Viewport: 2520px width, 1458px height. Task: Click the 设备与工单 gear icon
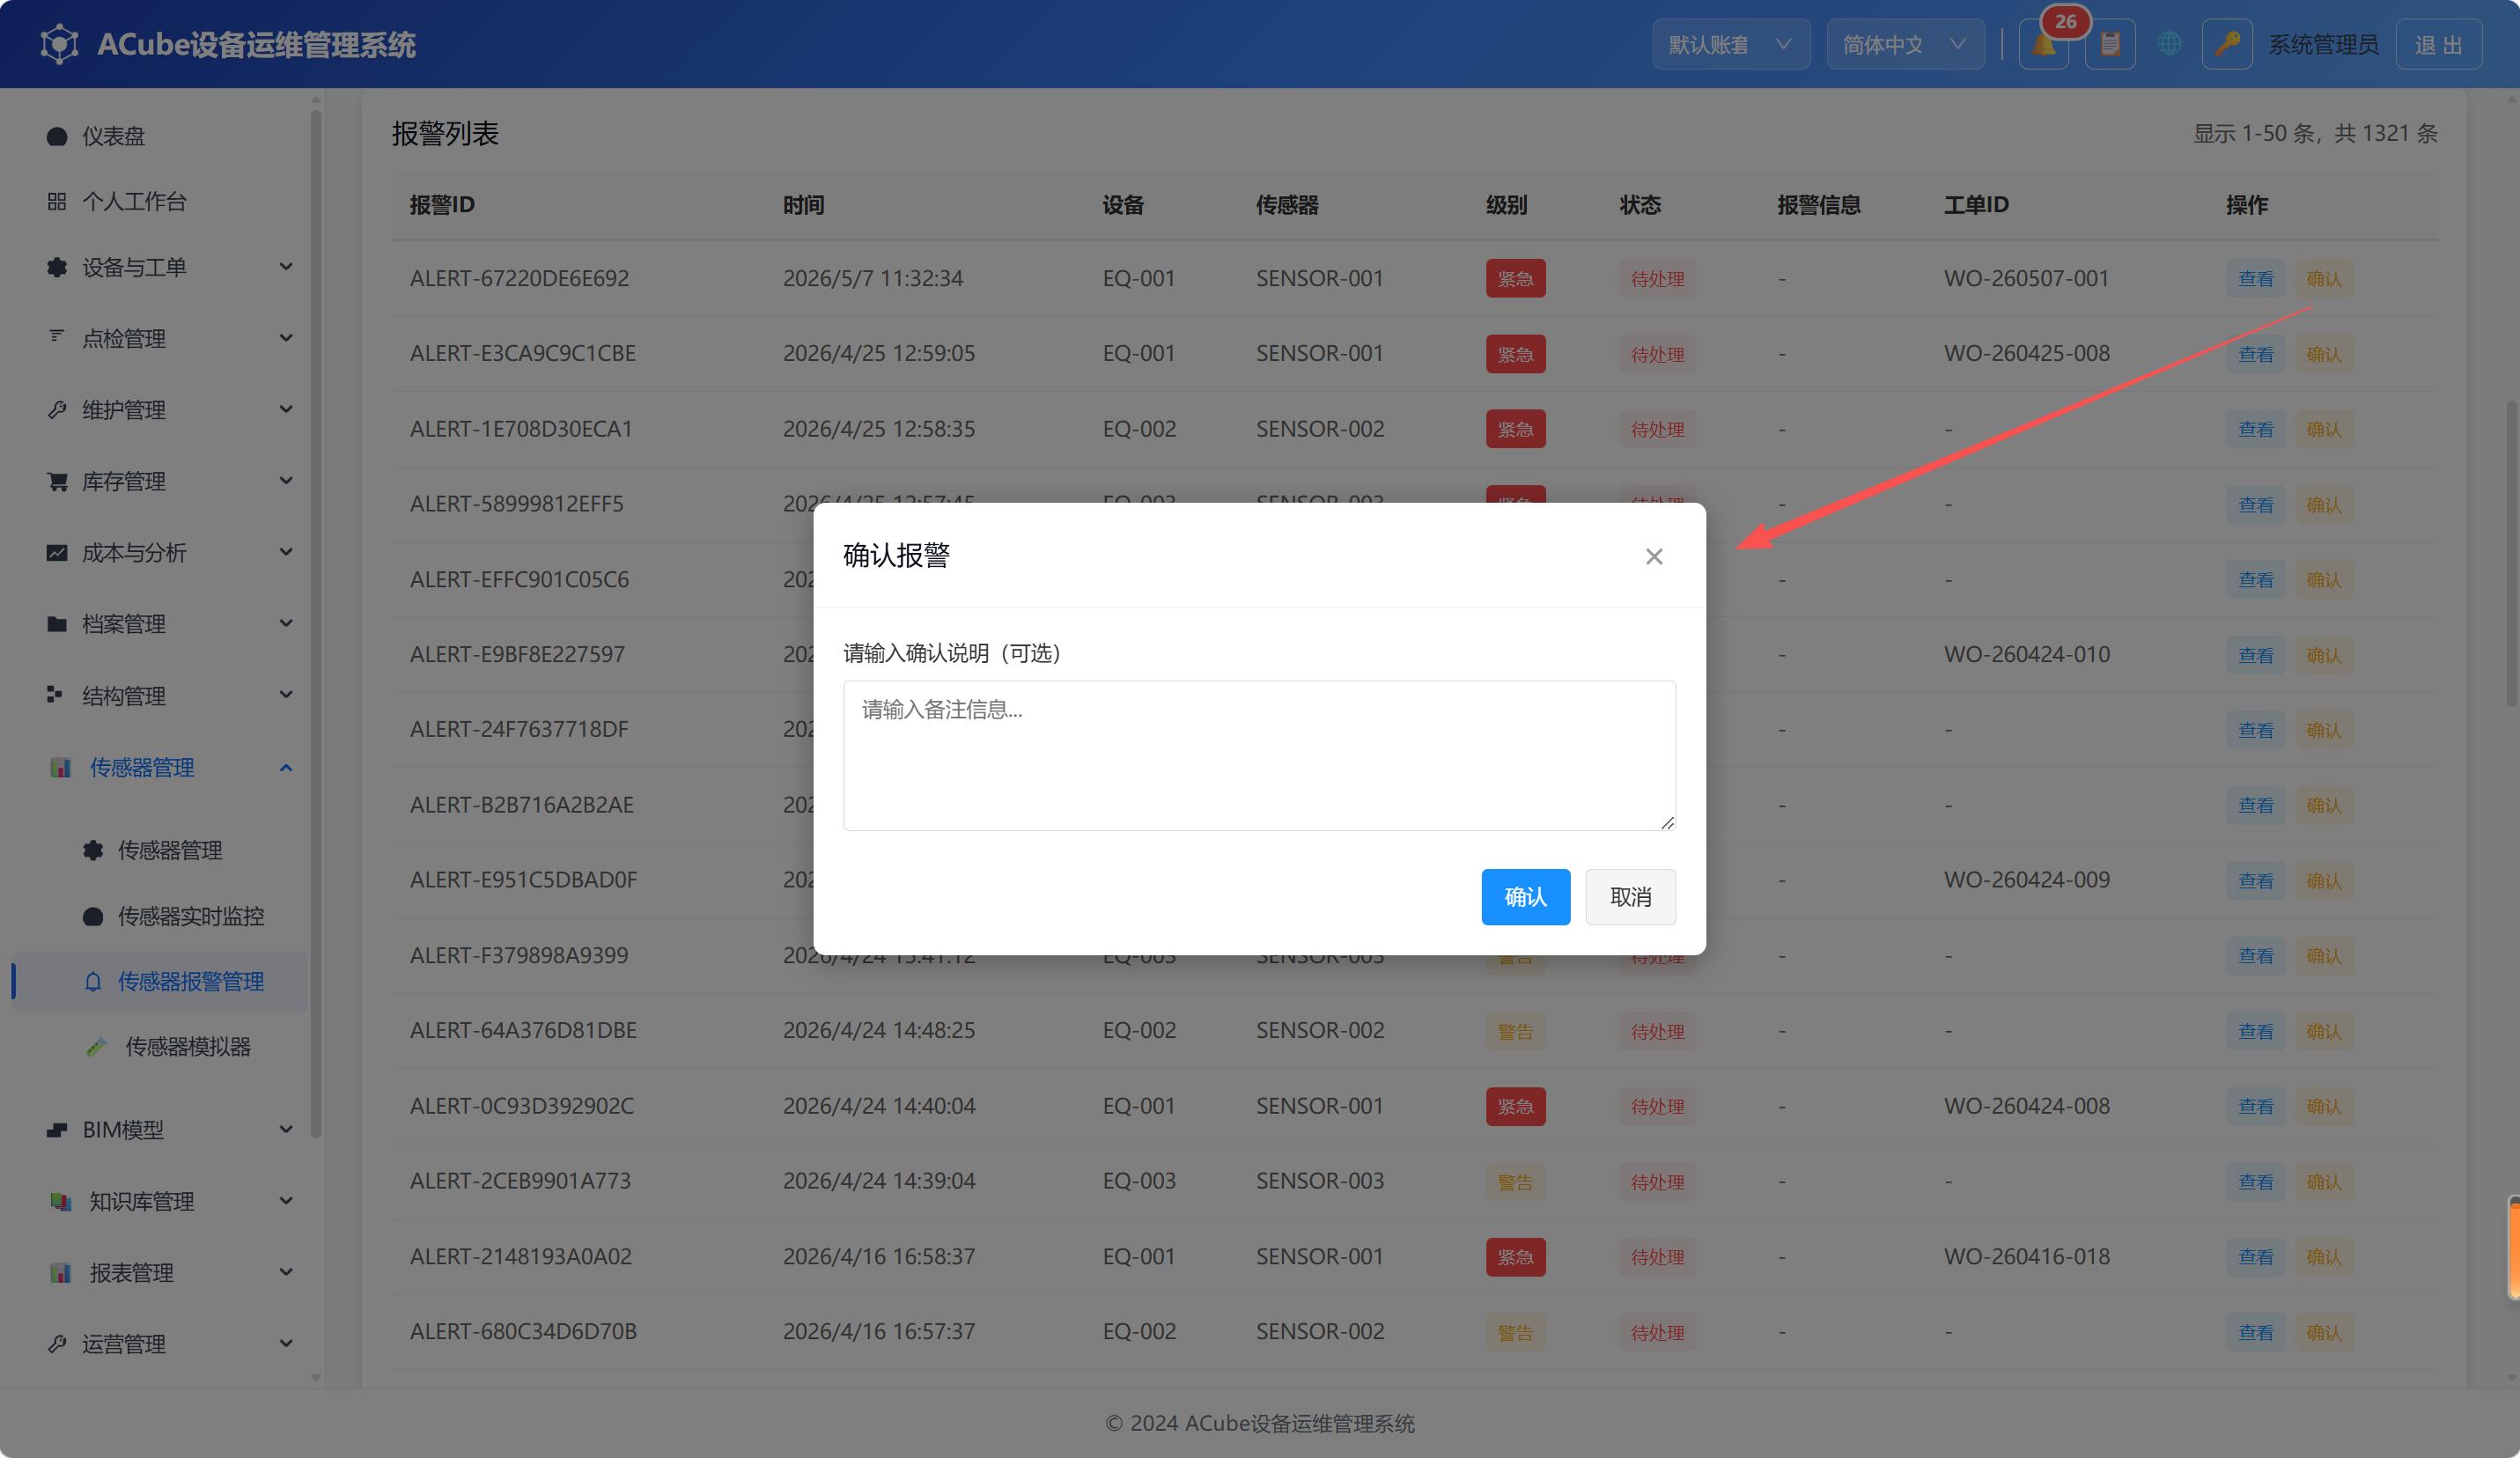(x=57, y=267)
